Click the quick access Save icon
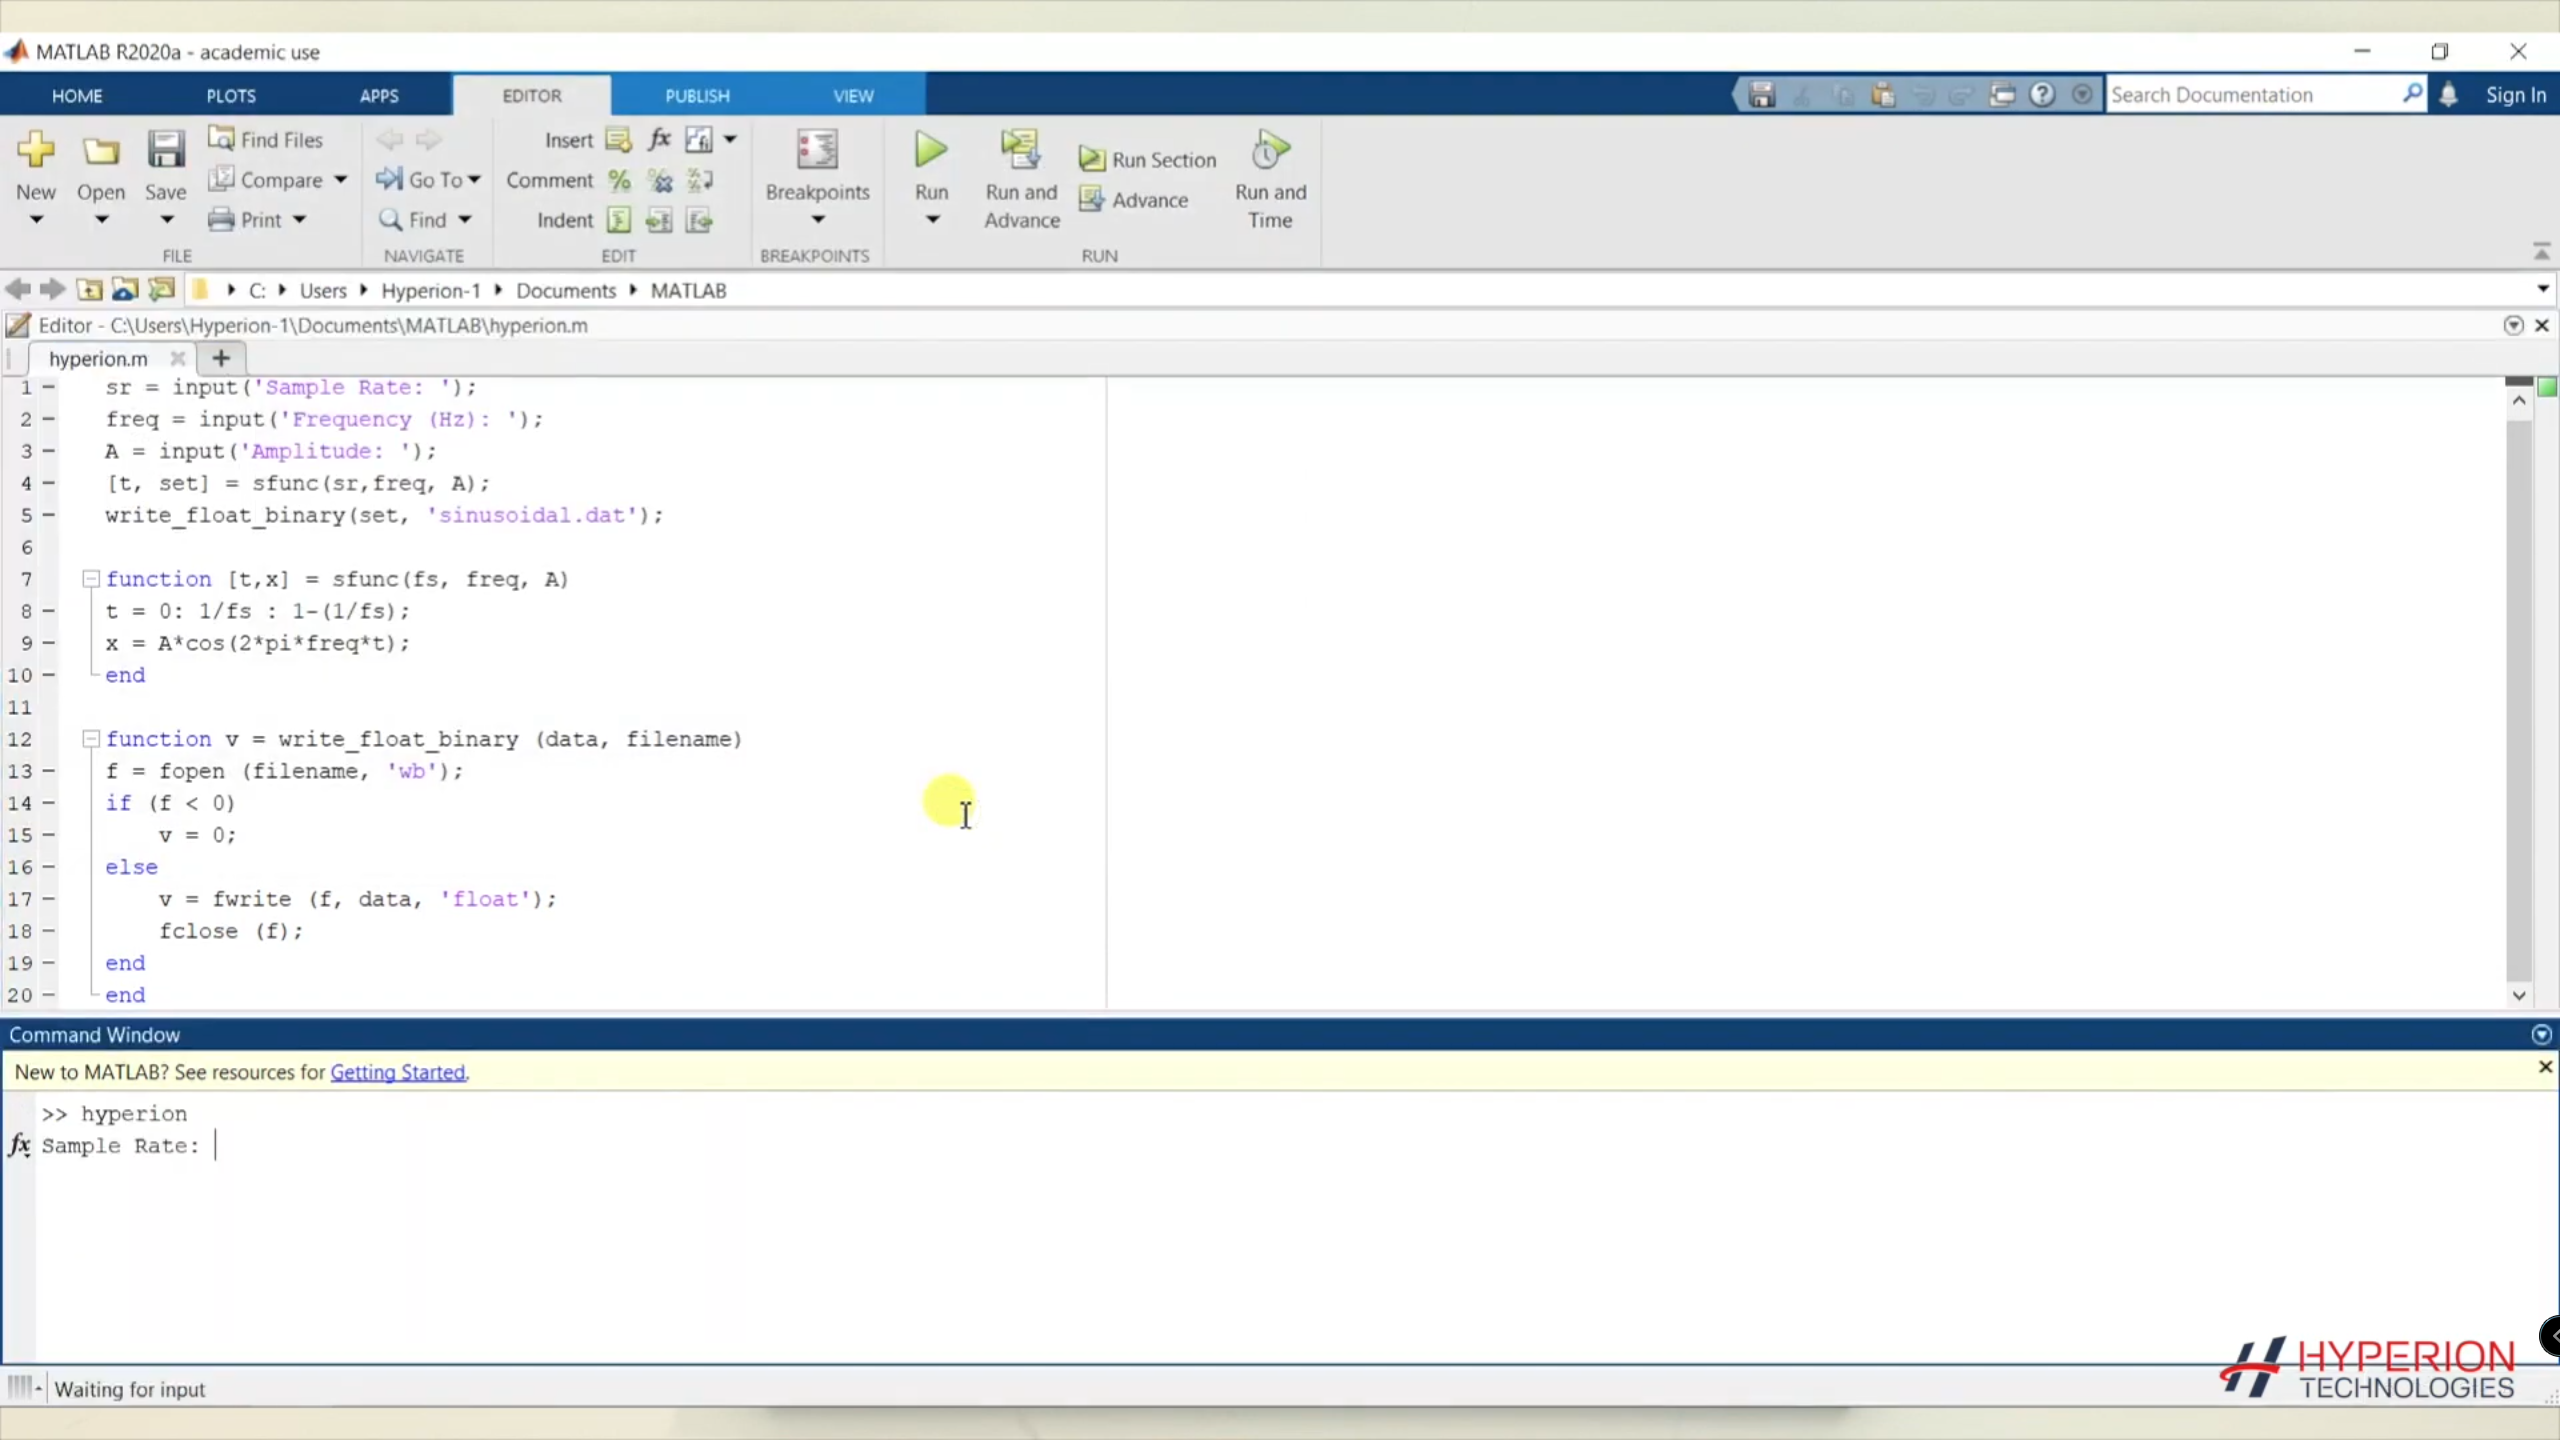Viewport: 2560px width, 1440px height. click(1762, 95)
